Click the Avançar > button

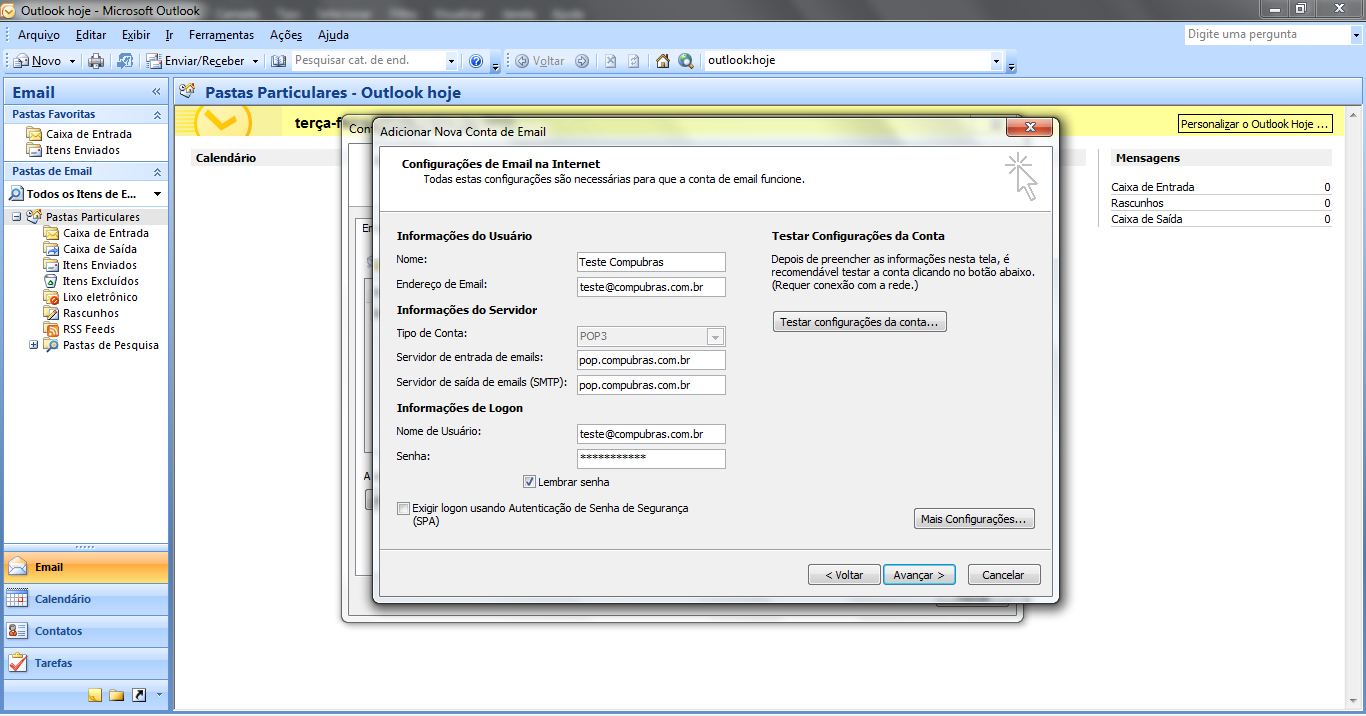pyautogui.click(x=920, y=575)
